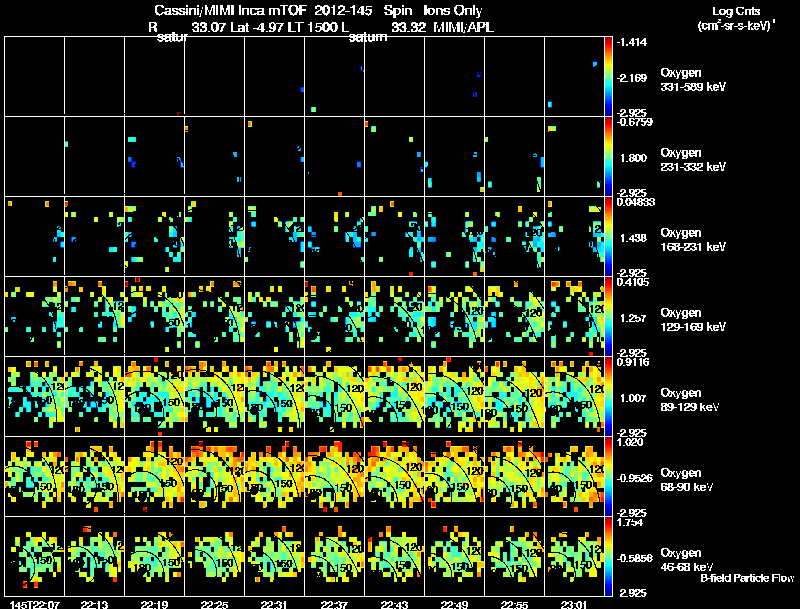Click the Oxygen 331-589 keV row label

point(693,80)
